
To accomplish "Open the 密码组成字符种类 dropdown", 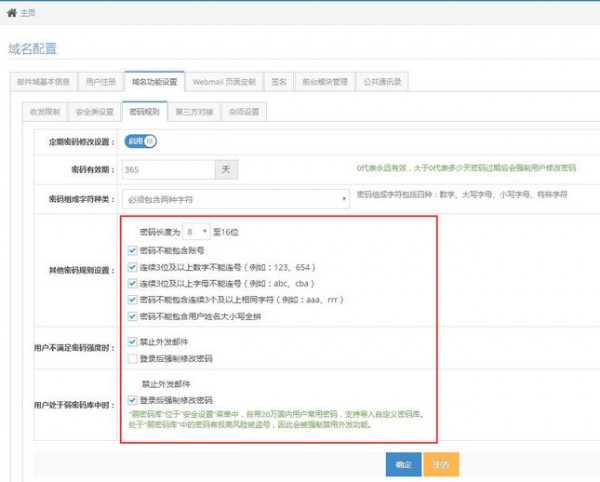I will [x=236, y=199].
